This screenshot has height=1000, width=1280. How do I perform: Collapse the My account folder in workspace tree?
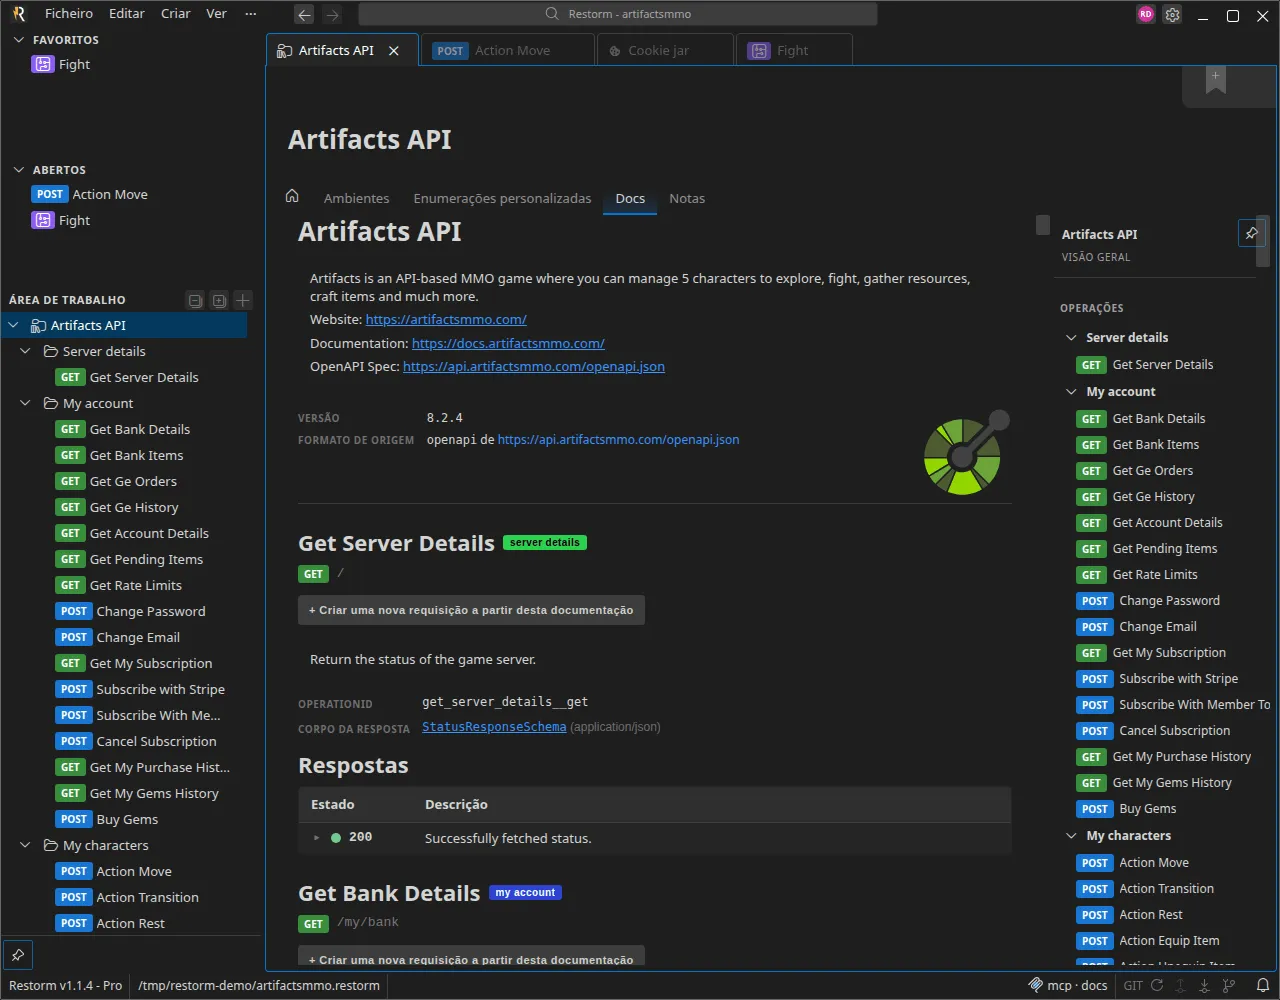coord(26,403)
